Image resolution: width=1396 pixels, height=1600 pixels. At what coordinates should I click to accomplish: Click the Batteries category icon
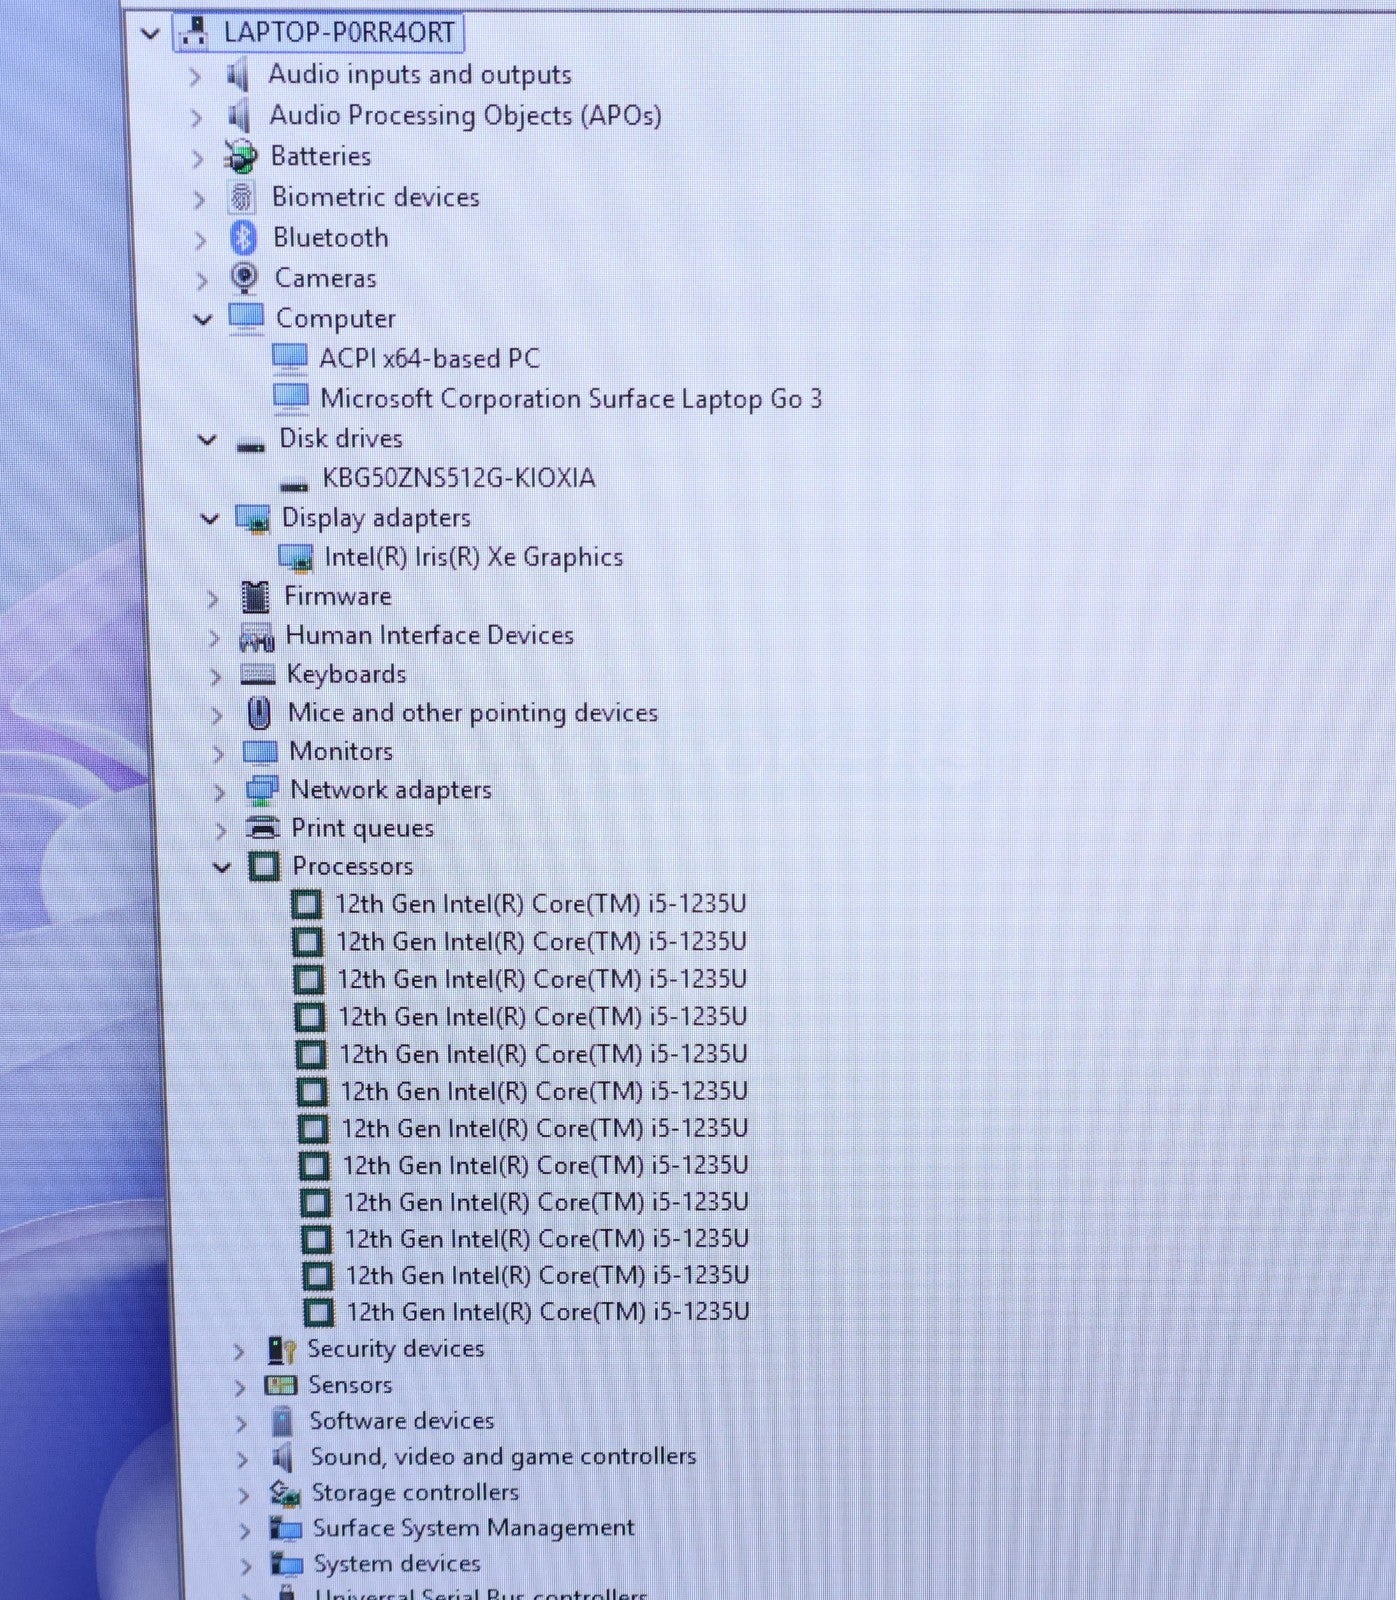coord(241,157)
